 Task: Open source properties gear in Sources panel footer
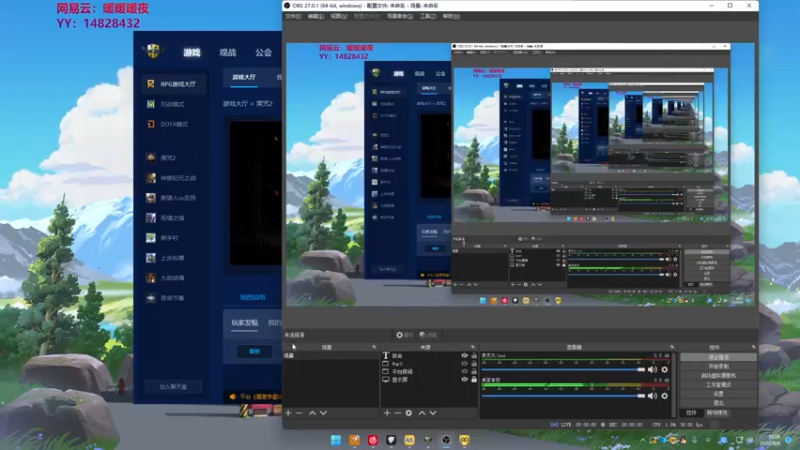click(x=409, y=413)
